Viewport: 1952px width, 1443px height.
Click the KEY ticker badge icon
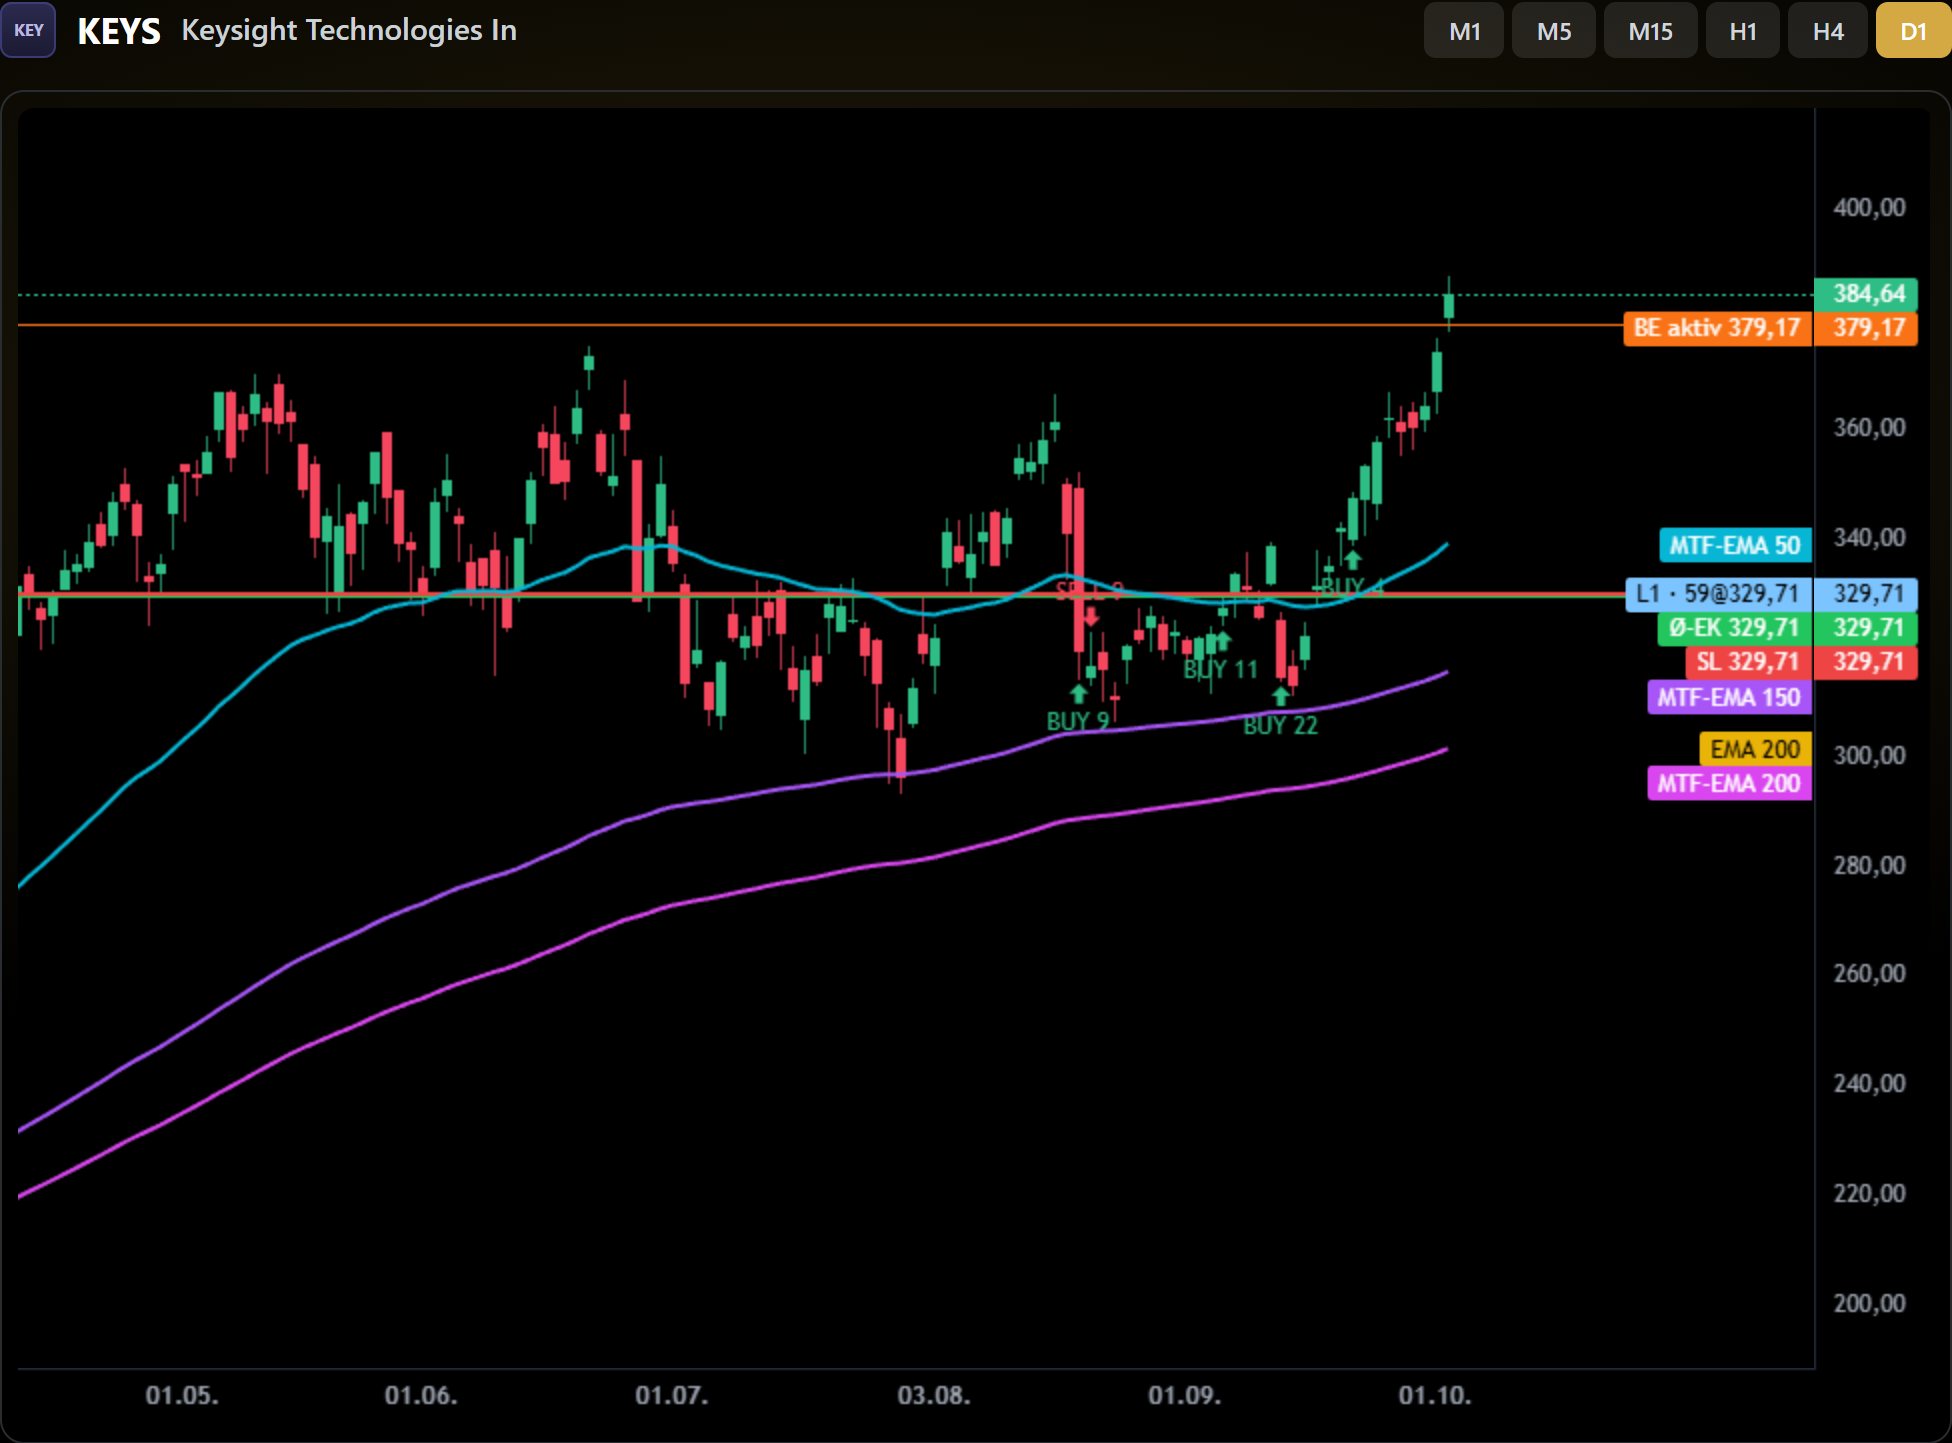point(28,30)
